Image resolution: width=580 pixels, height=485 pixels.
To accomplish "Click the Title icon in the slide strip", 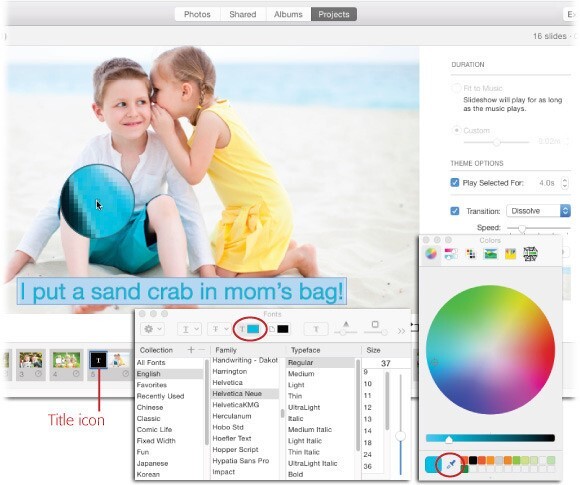I will [98, 360].
